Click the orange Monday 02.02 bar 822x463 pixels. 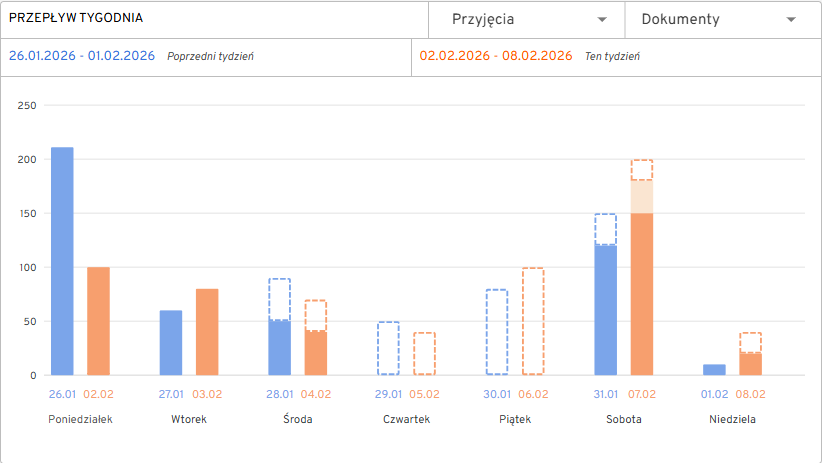point(98,321)
